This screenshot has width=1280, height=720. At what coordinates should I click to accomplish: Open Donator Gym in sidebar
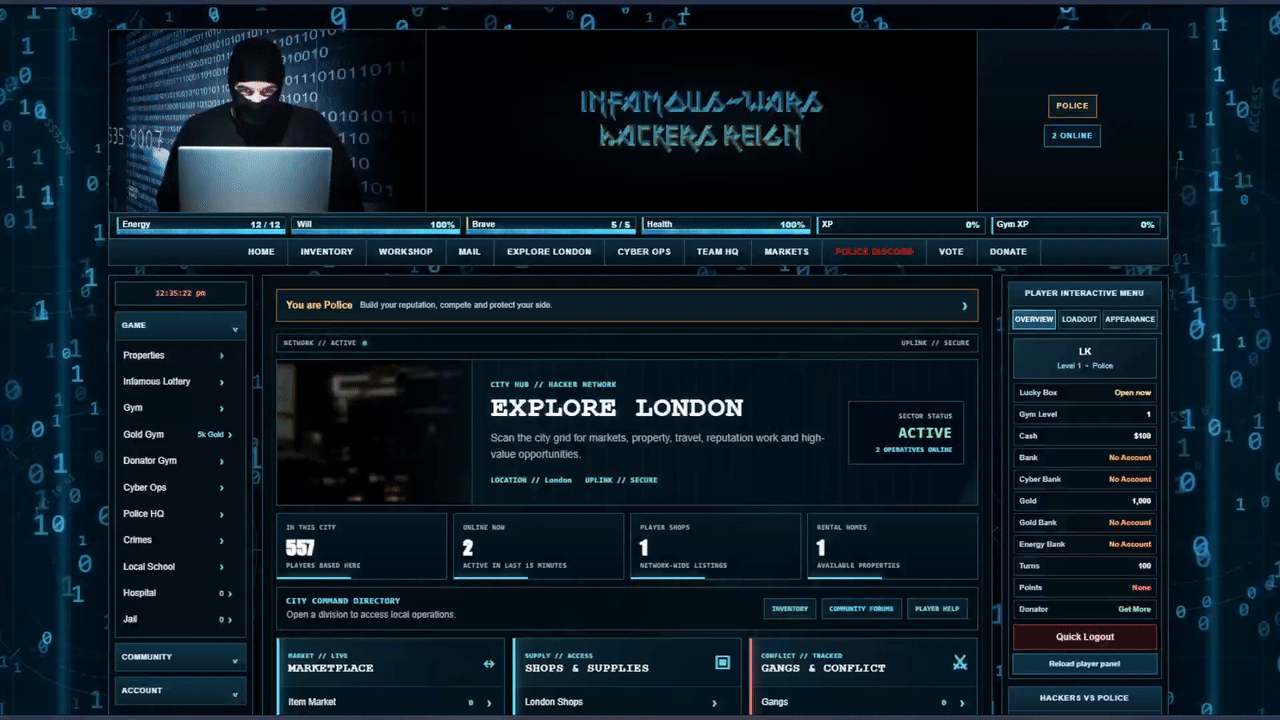pos(180,461)
